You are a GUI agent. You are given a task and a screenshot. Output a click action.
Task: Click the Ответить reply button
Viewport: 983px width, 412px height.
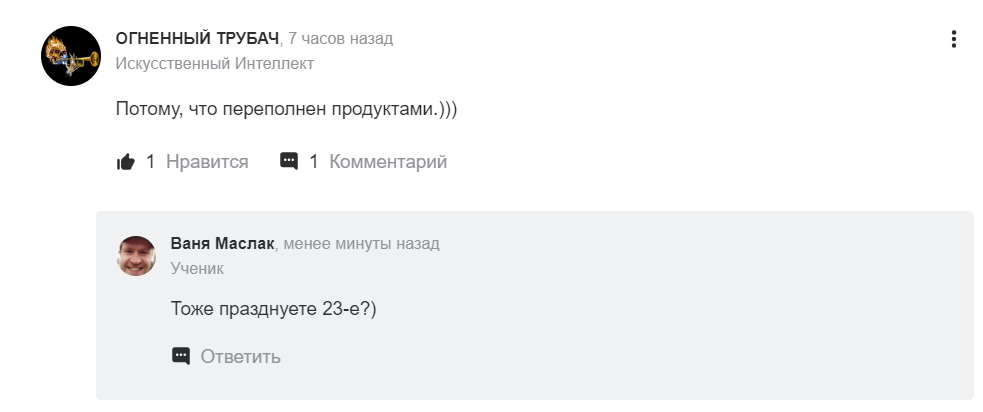point(240,357)
